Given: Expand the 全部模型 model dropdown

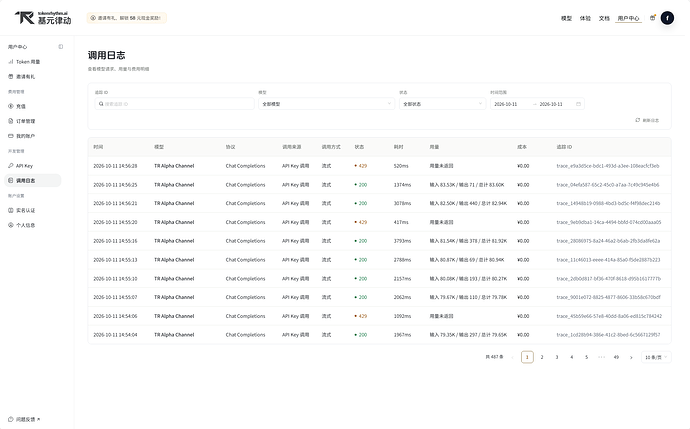Looking at the screenshot, I should [x=326, y=104].
